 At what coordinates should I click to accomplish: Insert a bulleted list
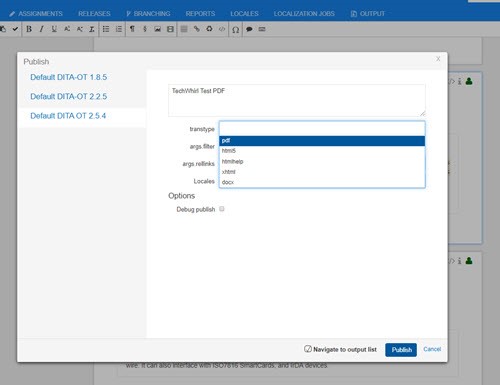[x=106, y=29]
